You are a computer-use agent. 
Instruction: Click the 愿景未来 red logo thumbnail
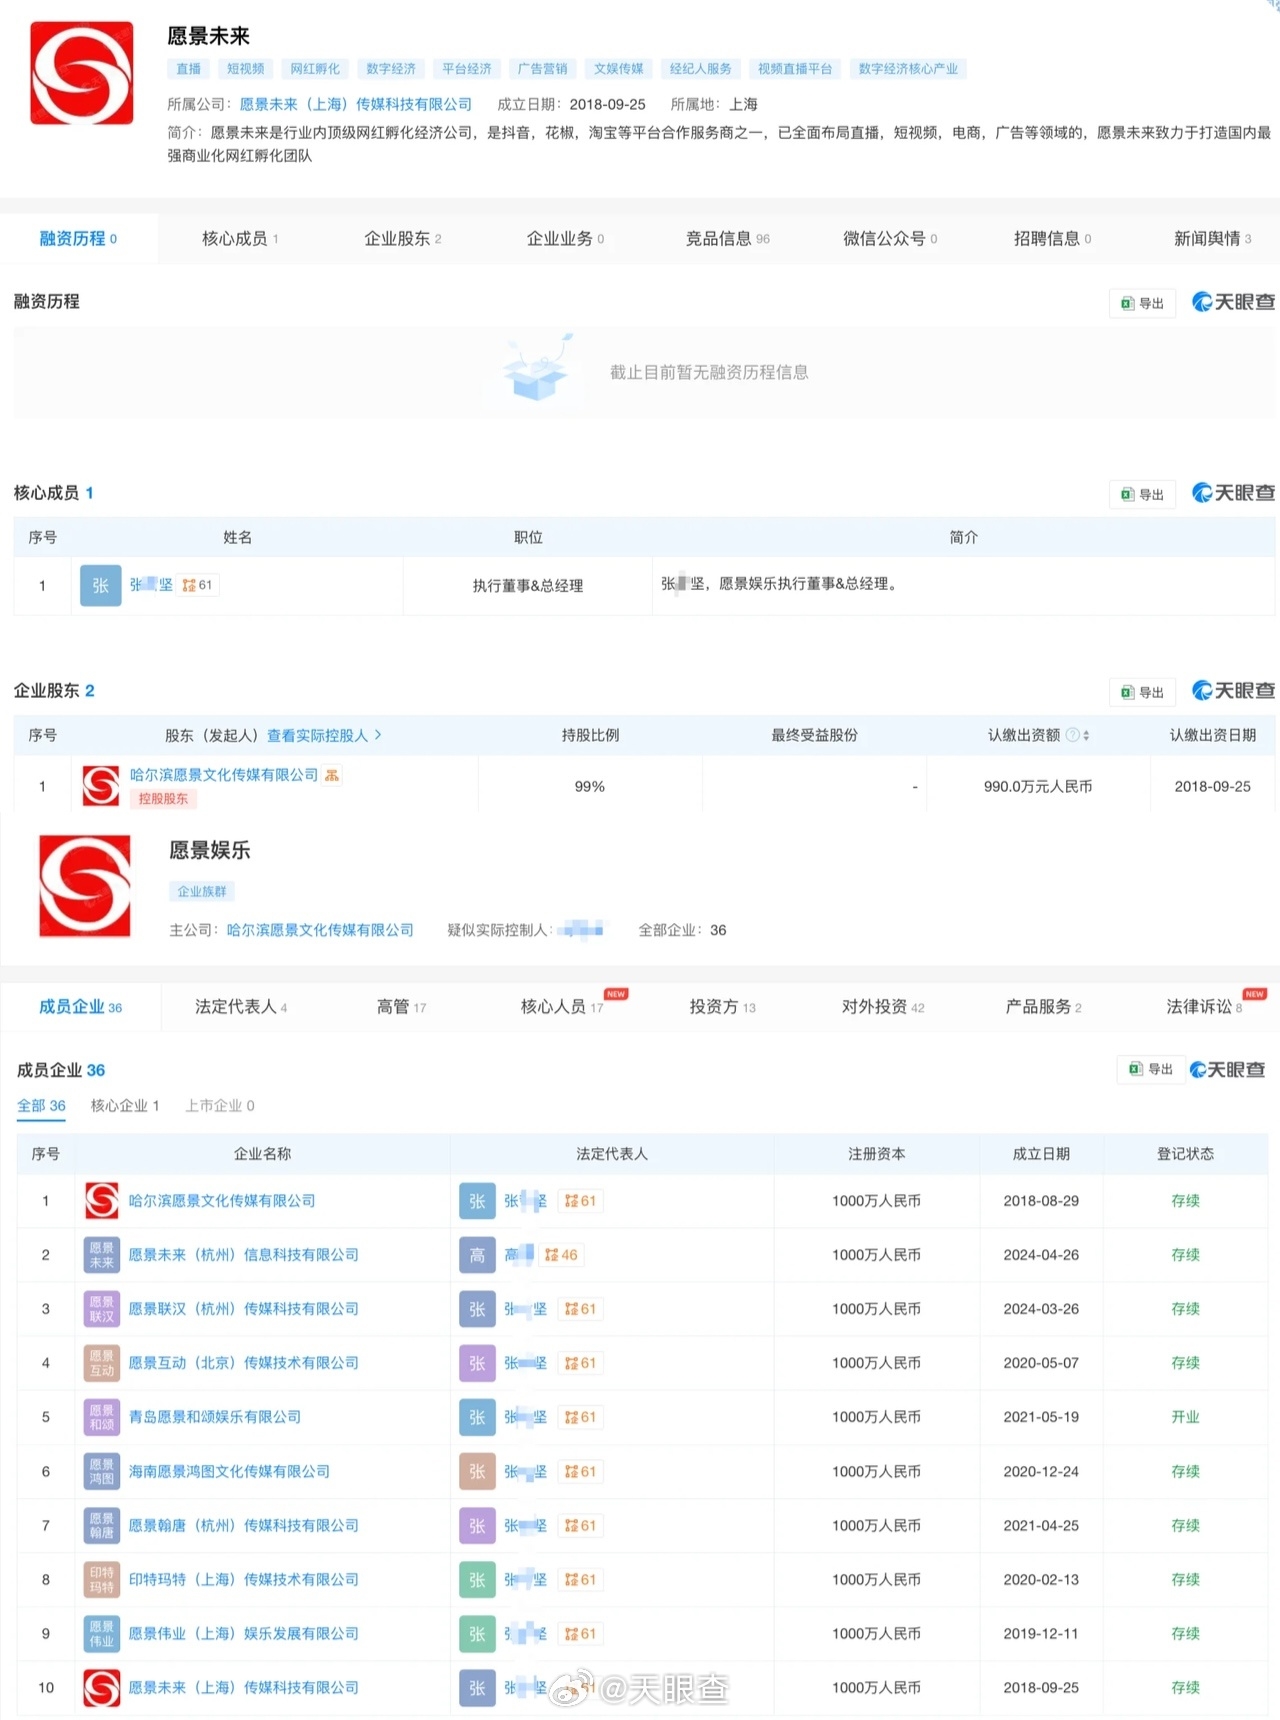click(x=82, y=73)
